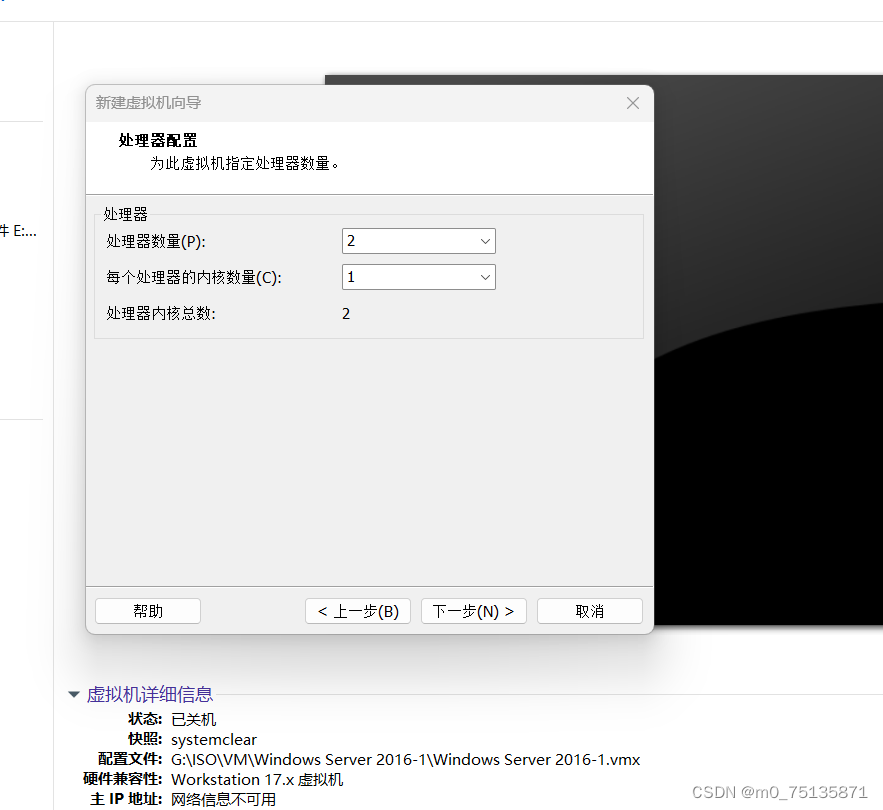Click the Workstation 17.x 虚拟机 compatibility text

tap(257, 779)
